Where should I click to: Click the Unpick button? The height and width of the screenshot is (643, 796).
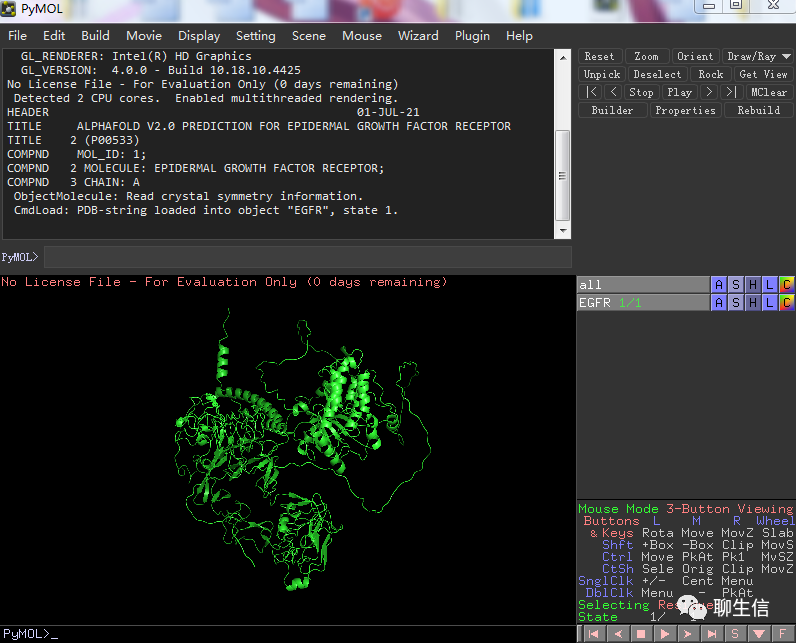tap(602, 74)
